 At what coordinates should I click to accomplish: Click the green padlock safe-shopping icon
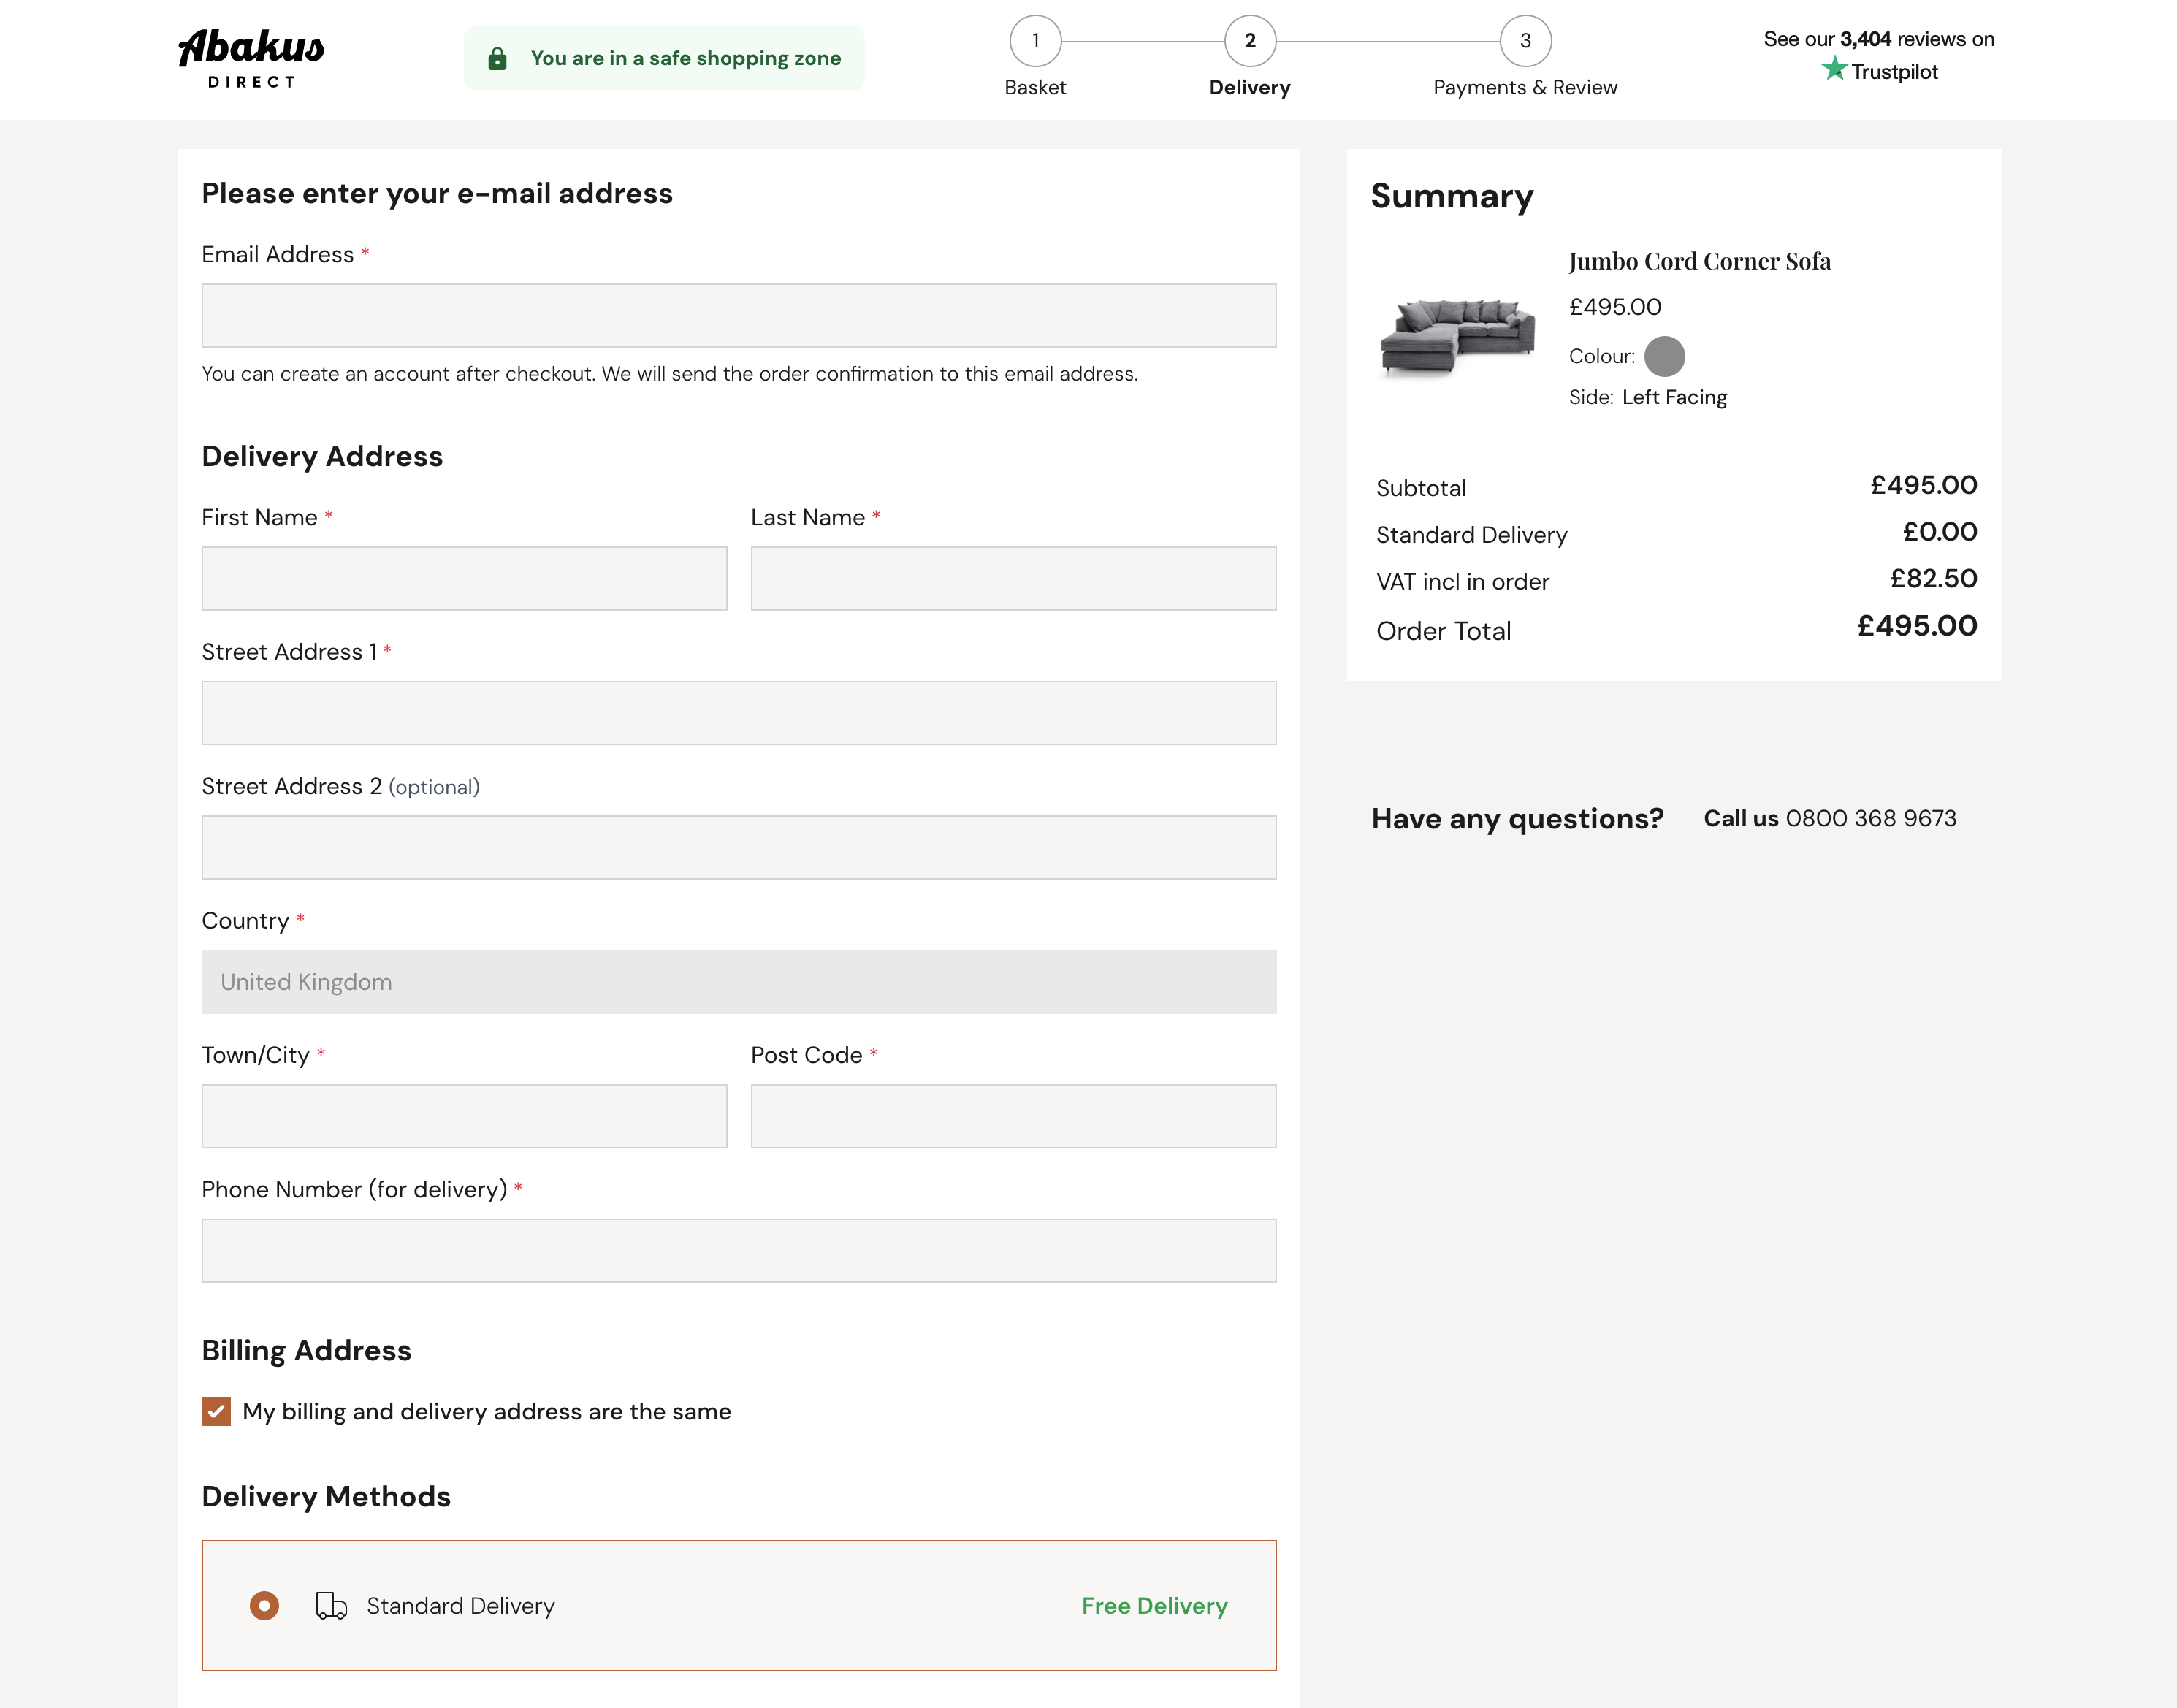pos(497,59)
